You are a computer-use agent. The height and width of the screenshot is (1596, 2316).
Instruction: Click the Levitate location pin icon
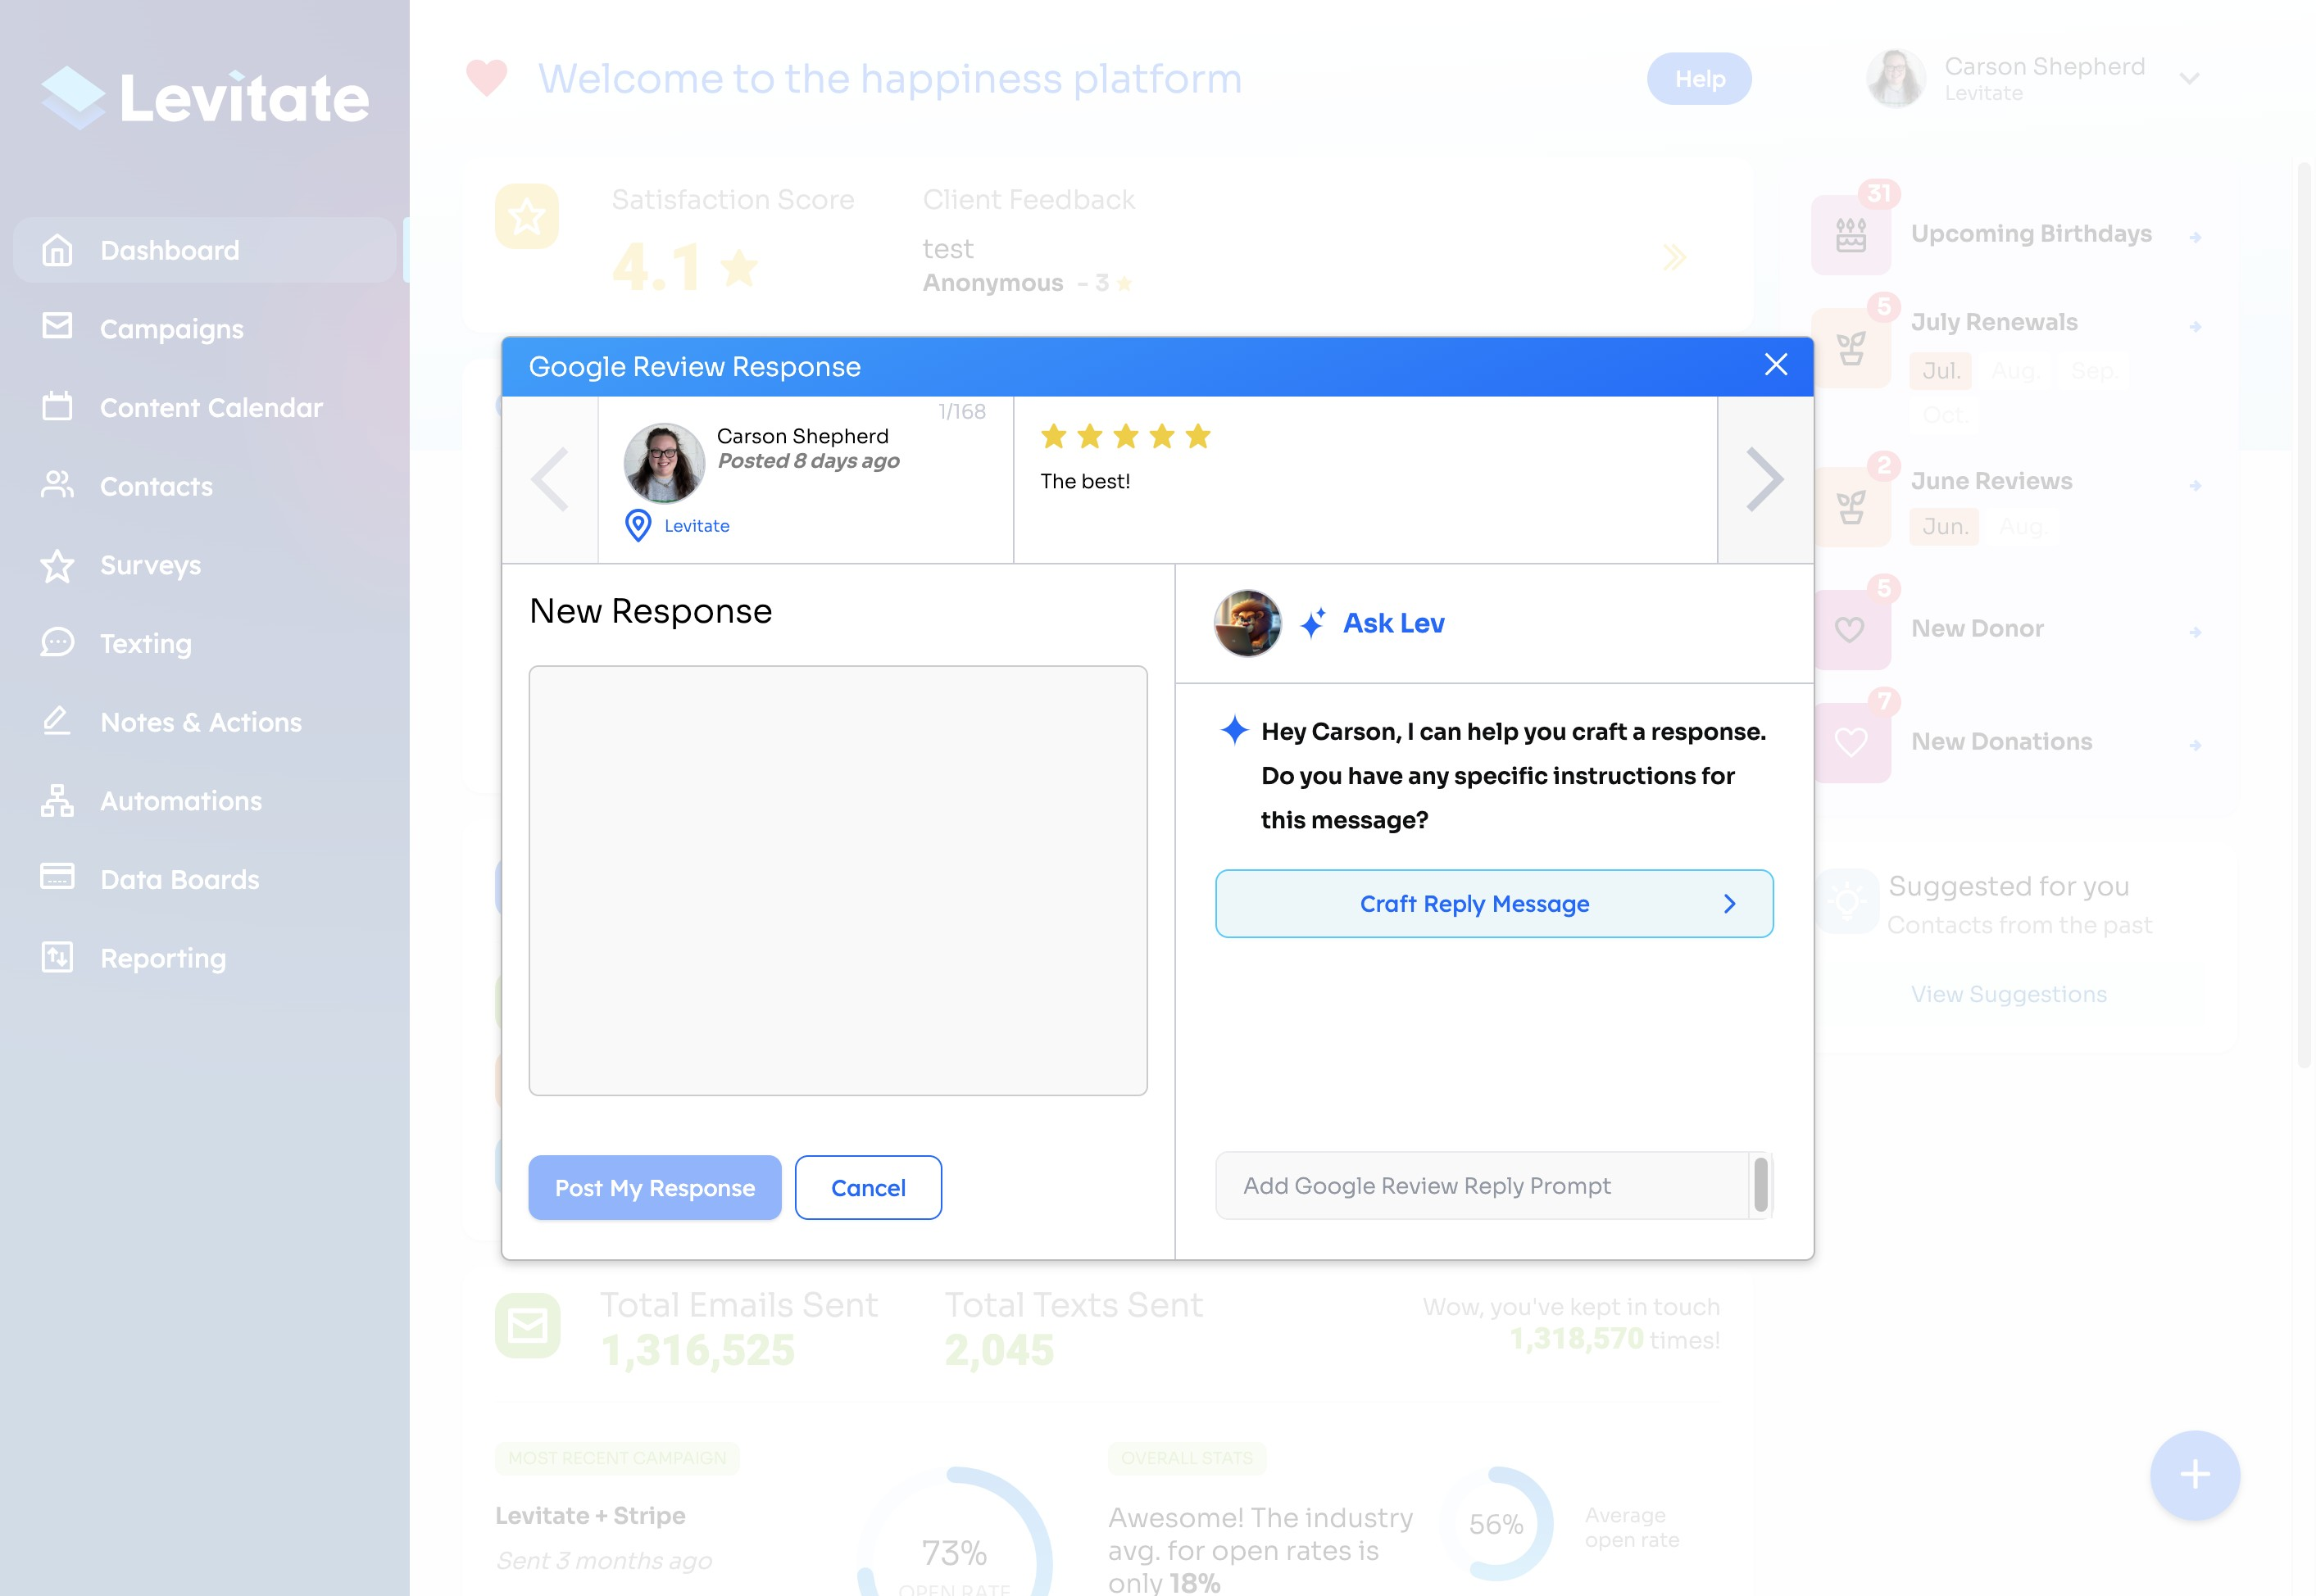(638, 526)
